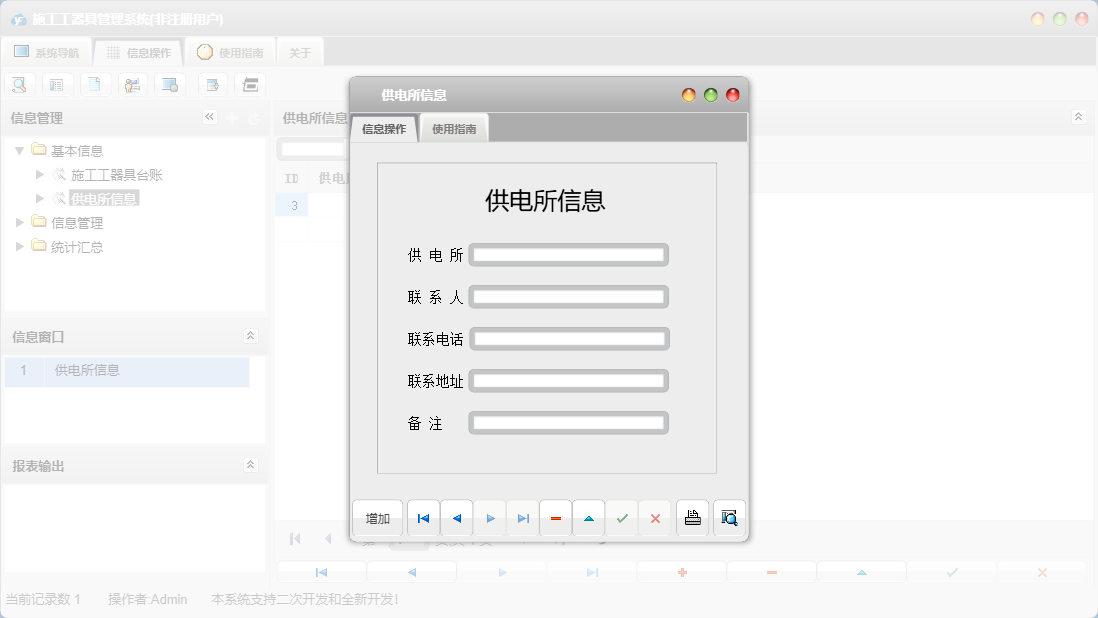Image resolution: width=1098 pixels, height=618 pixels.
Task: Open the add-window toolbar icon
Action: pyautogui.click(x=212, y=84)
